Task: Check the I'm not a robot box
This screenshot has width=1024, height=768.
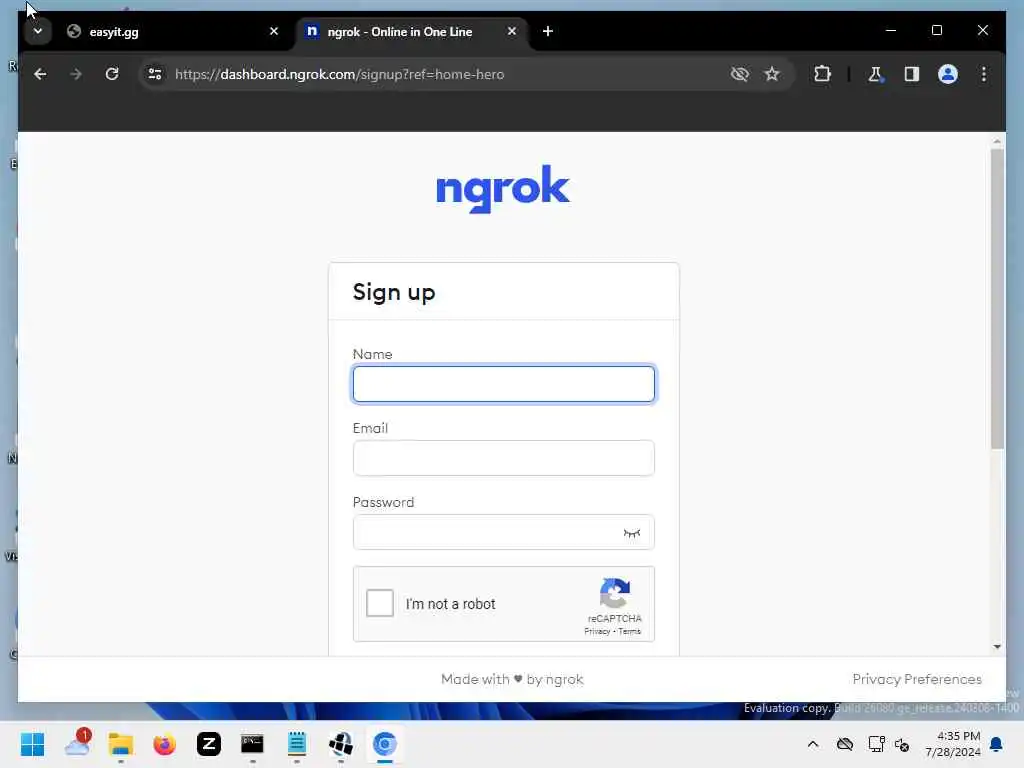Action: pyautogui.click(x=379, y=603)
